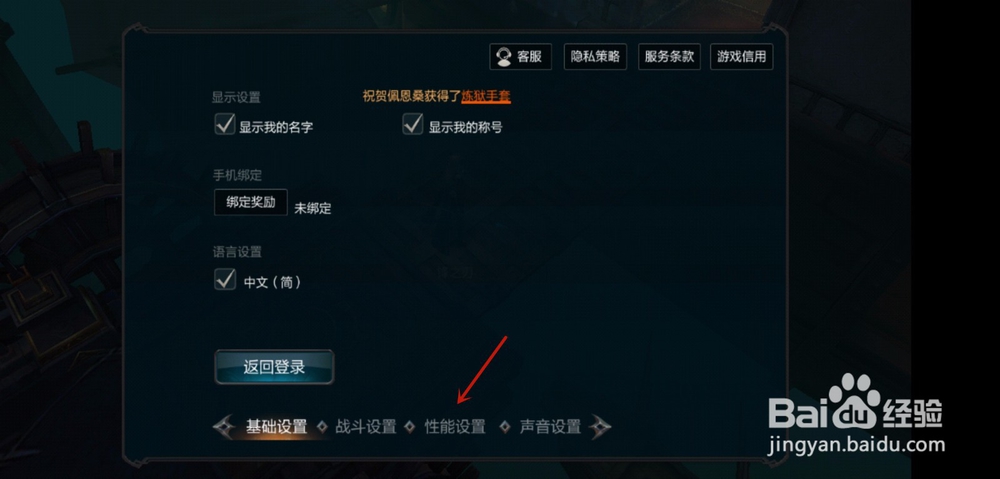
Task: Select the 基础设置 tab
Action: click(276, 427)
